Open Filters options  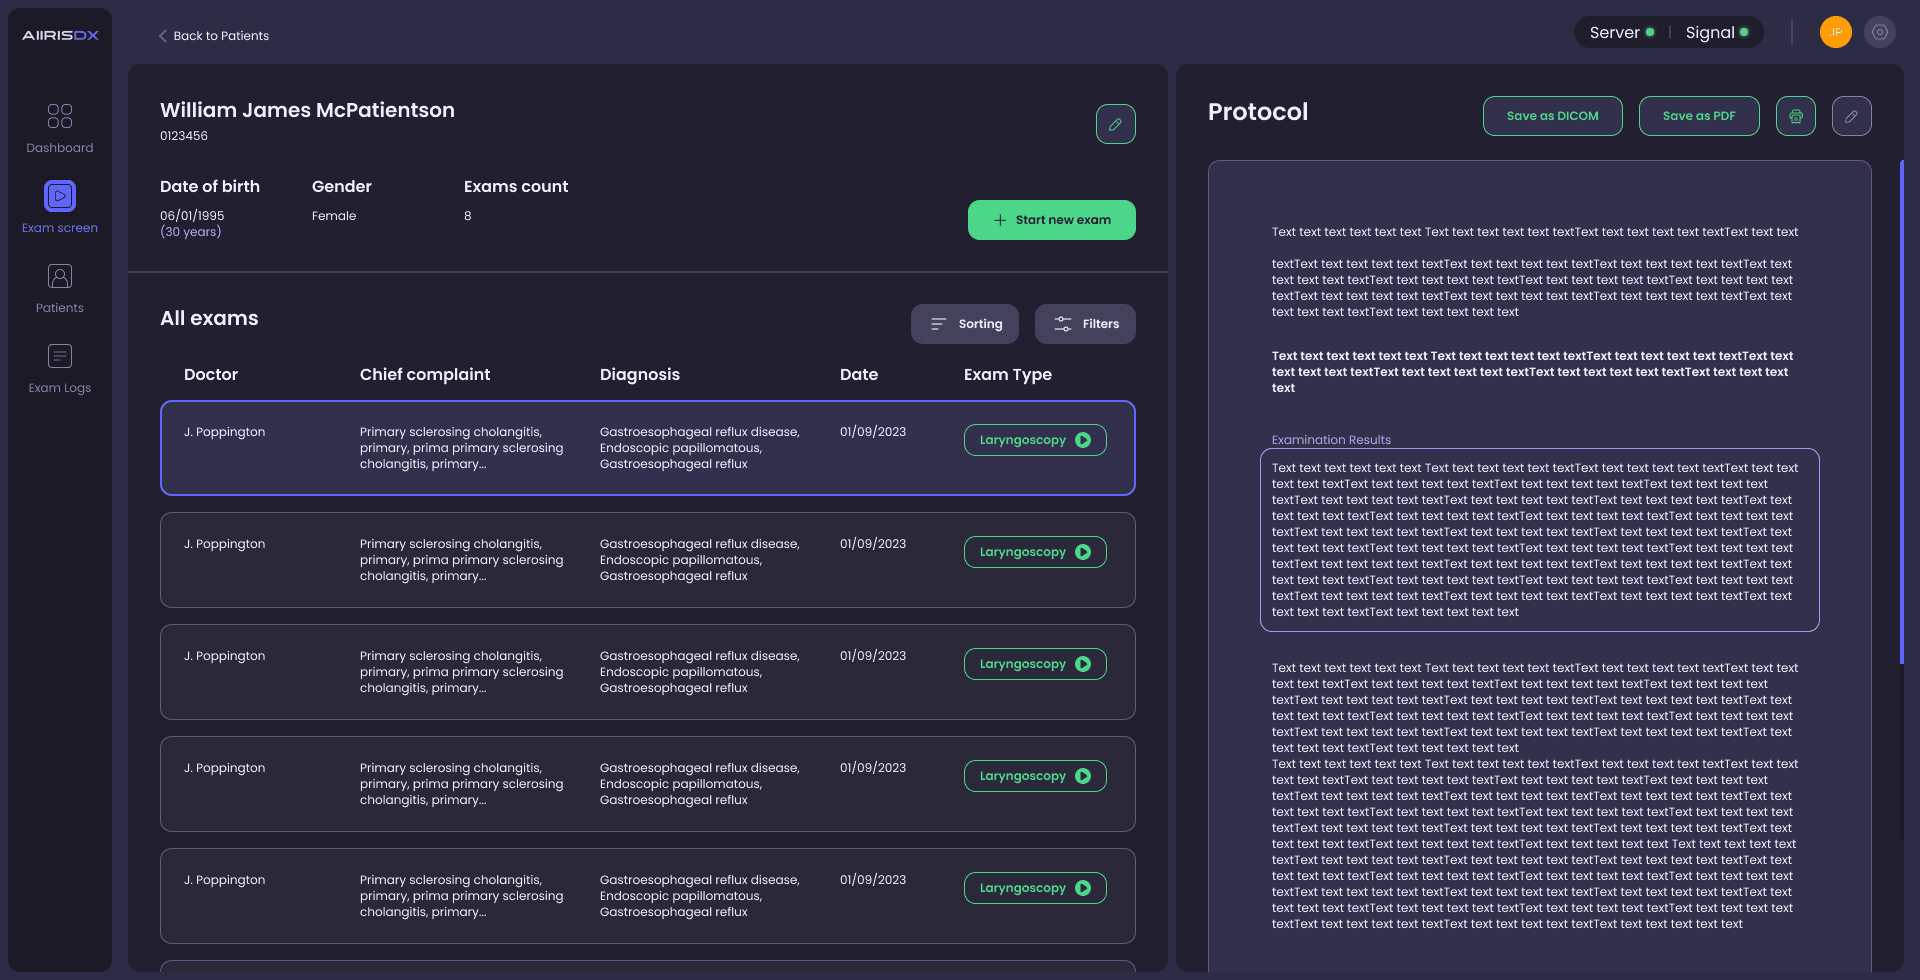1085,324
